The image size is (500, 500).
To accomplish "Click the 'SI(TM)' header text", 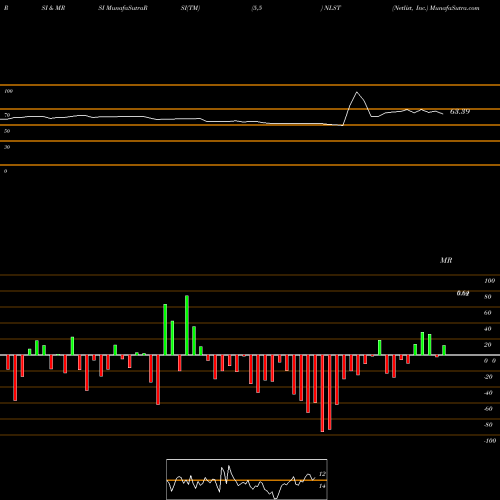I will [190, 8].
